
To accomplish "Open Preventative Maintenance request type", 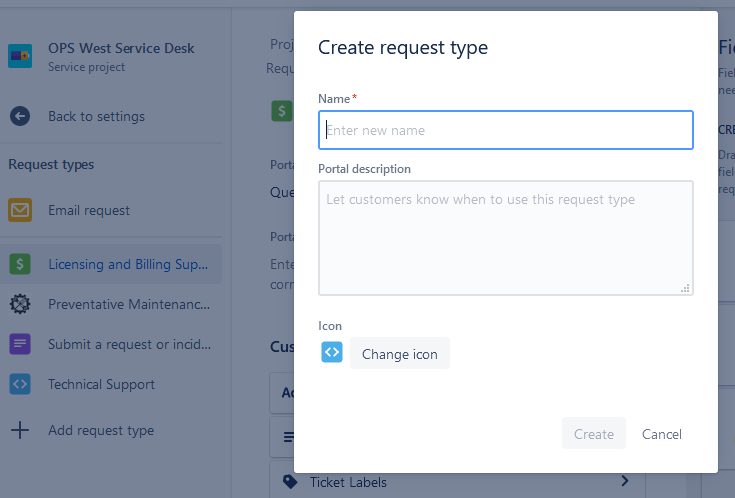I will (x=129, y=304).
